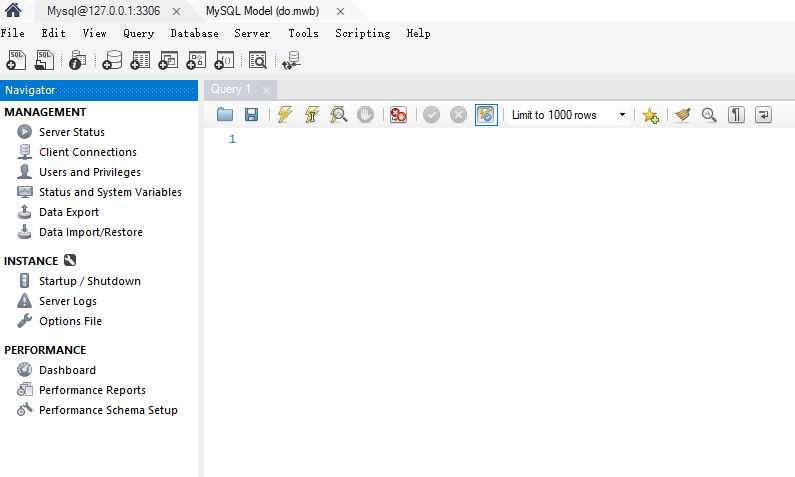Open the Limit to 1000 rows dropdown
795x477 pixels.
(568, 115)
